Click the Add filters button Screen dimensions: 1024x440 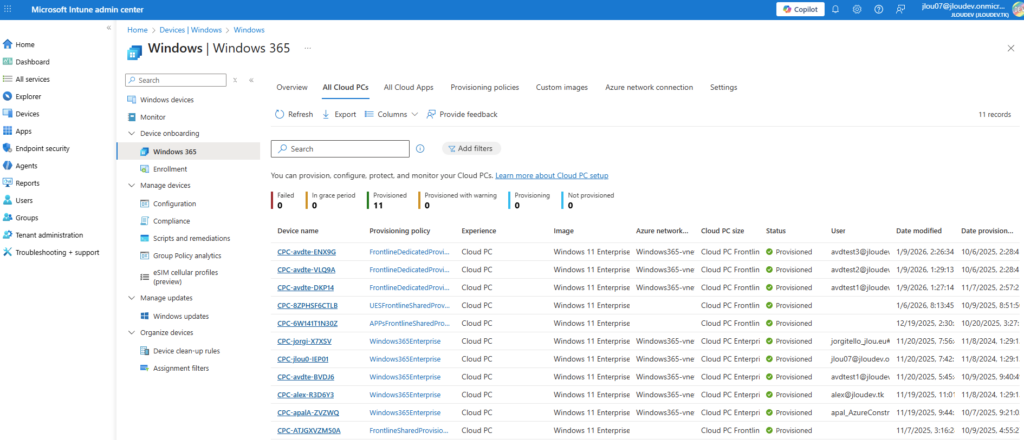pyautogui.click(x=469, y=148)
